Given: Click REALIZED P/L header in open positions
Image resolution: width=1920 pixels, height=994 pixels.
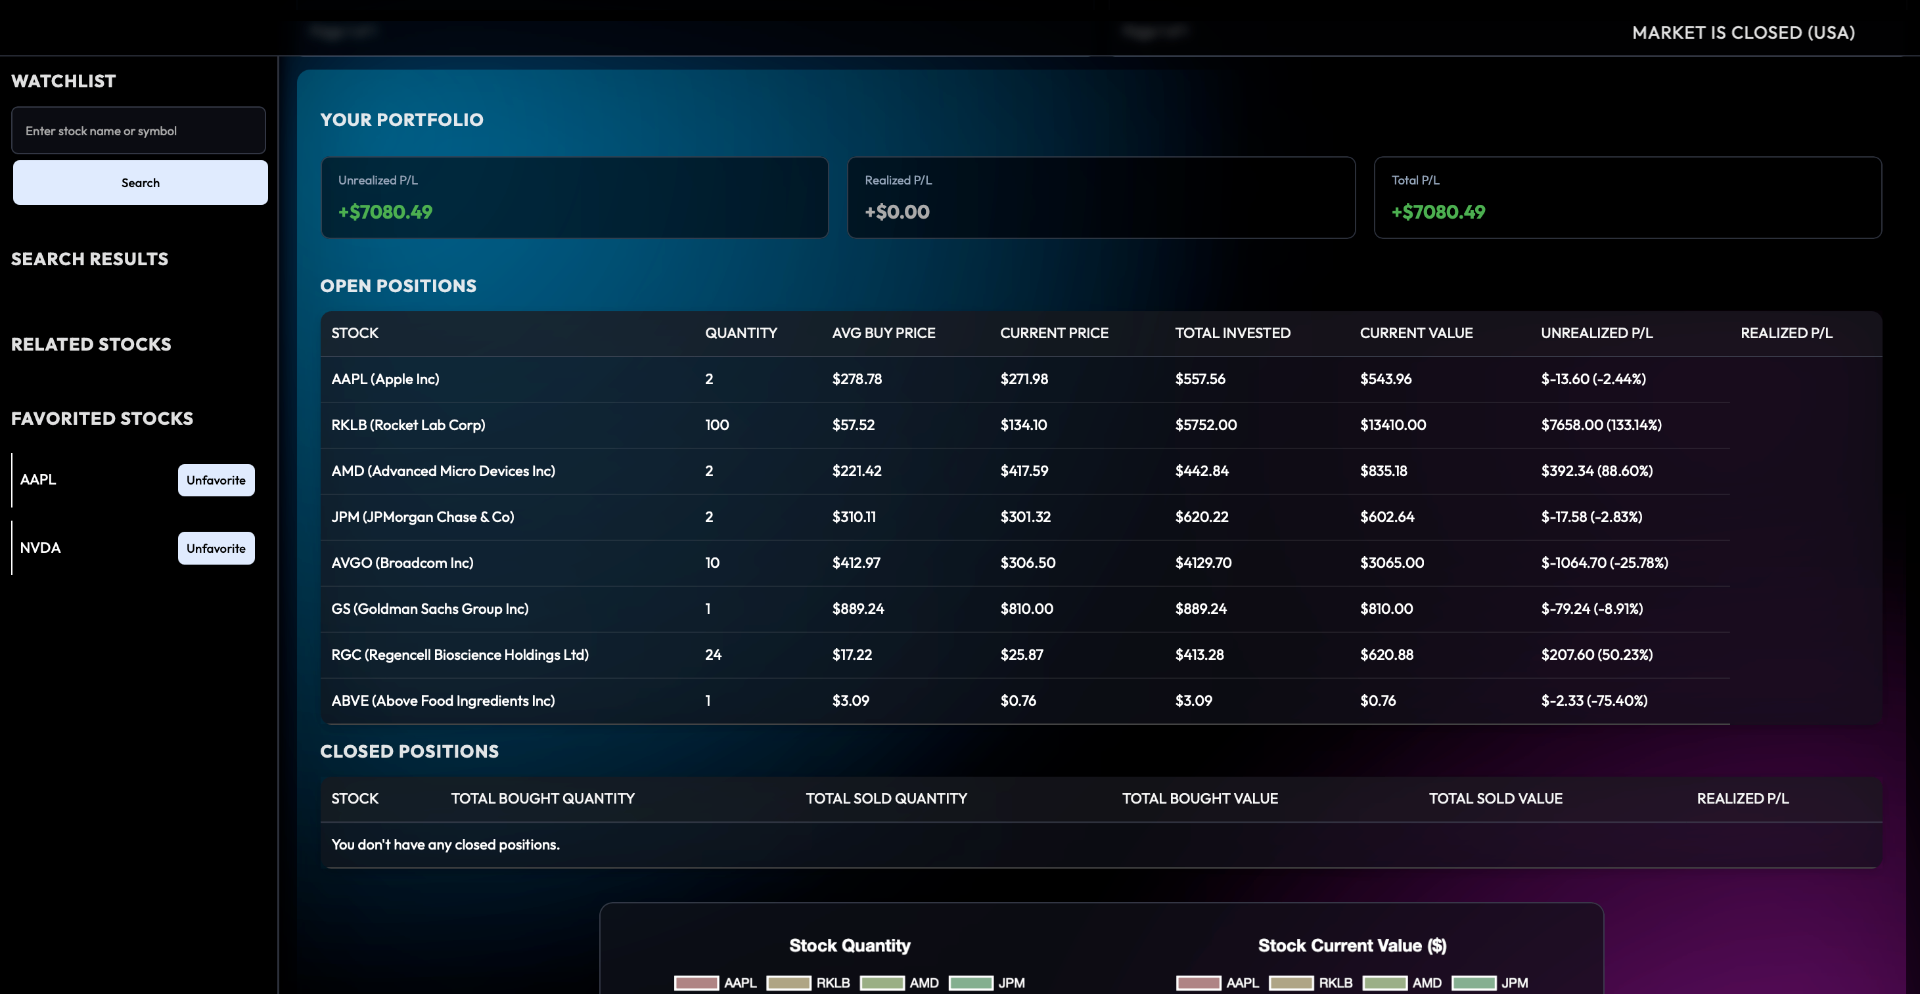Looking at the screenshot, I should click(1786, 333).
